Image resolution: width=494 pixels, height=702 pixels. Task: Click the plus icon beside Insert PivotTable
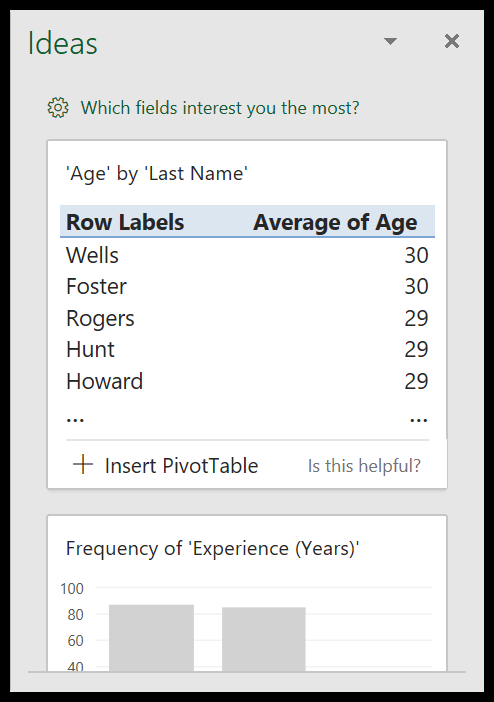[83, 465]
